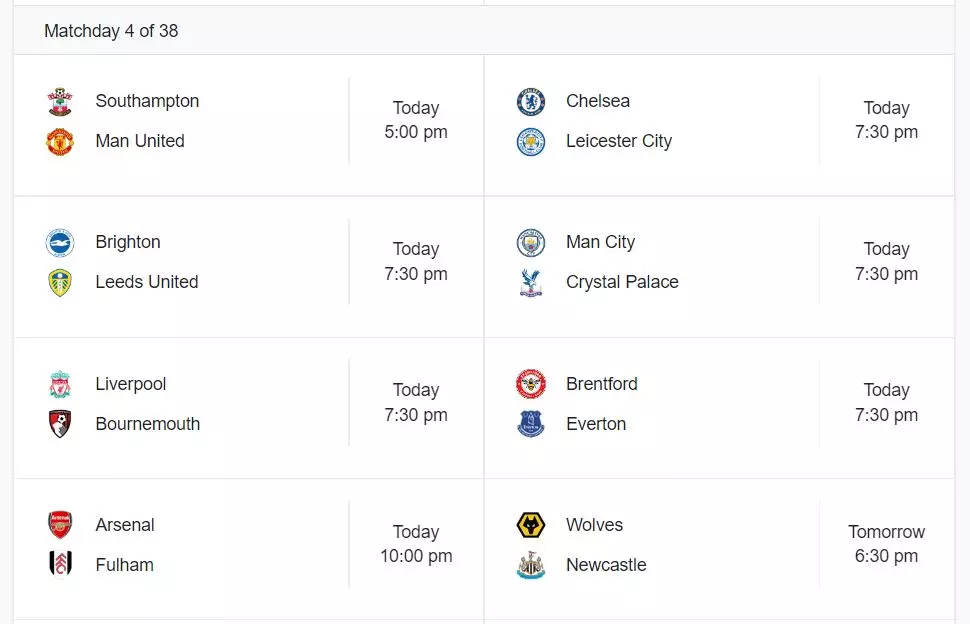Click the Chelsea club crest
Image resolution: width=970 pixels, height=624 pixels.
531,102
